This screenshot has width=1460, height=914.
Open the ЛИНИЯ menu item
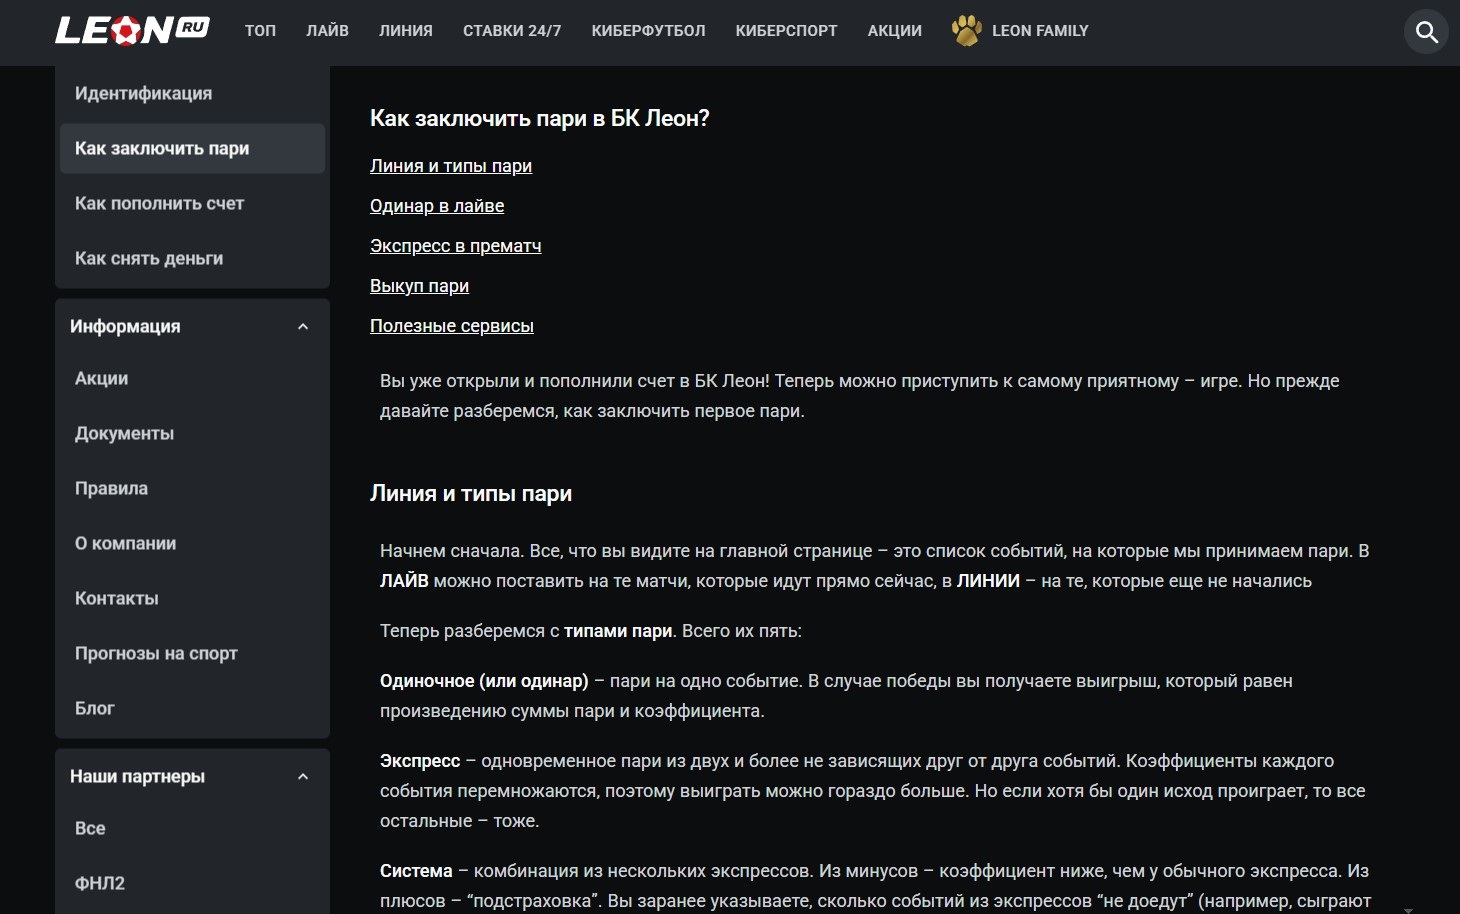(x=406, y=31)
